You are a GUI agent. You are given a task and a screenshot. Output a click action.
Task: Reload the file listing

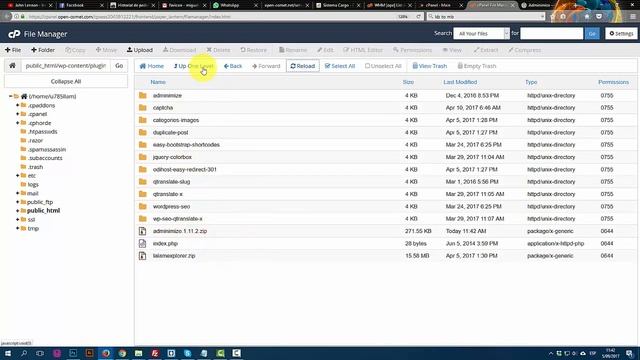point(302,66)
